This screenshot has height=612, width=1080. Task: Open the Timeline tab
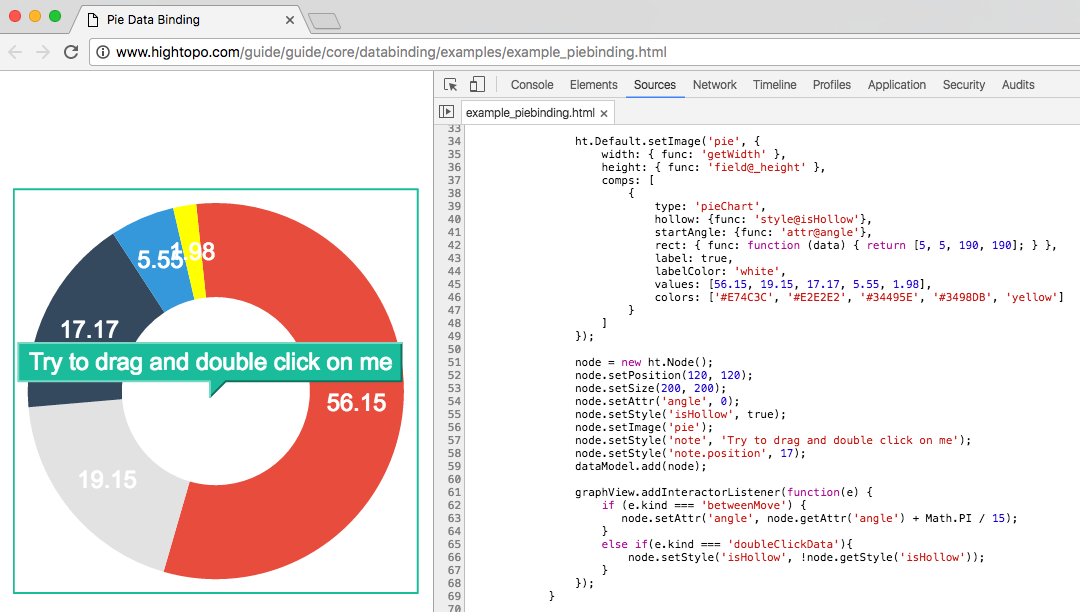pyautogui.click(x=774, y=85)
